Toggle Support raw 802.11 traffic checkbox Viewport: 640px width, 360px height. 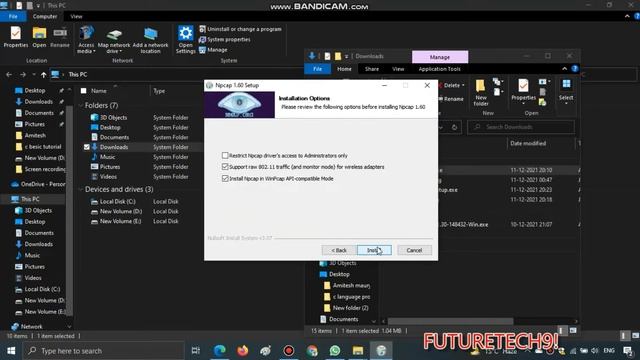click(x=225, y=167)
